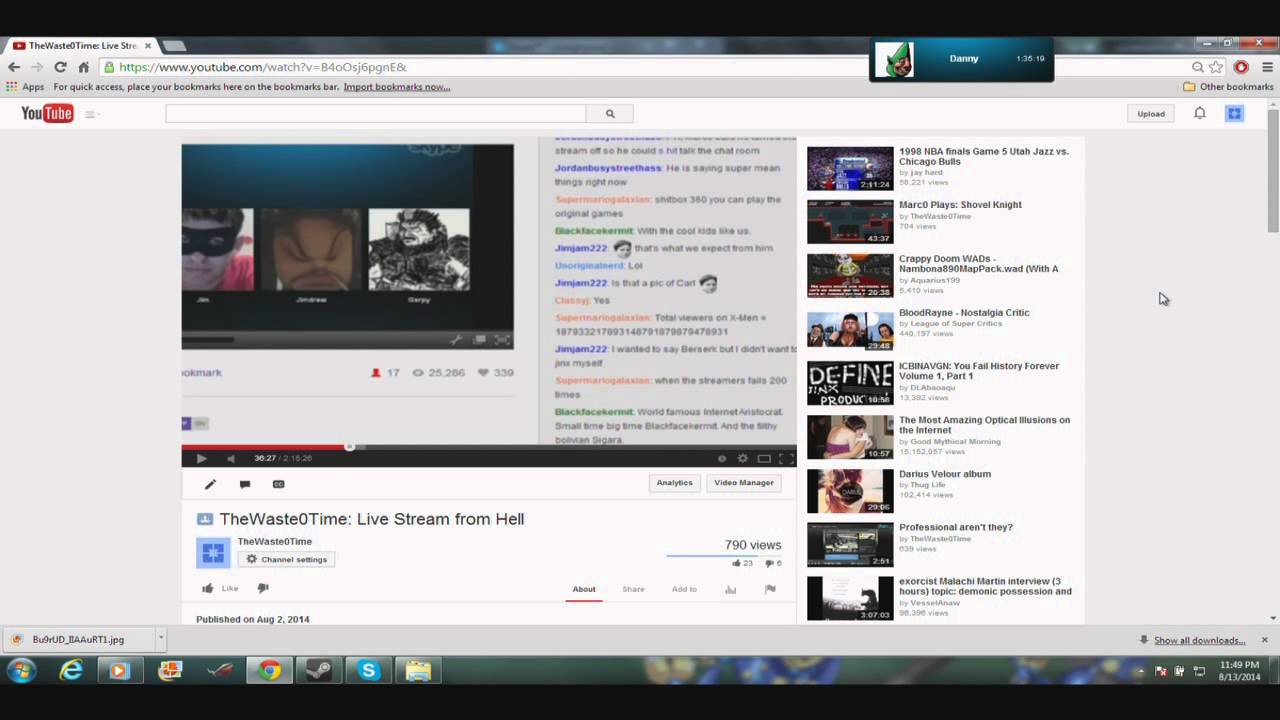
Task: Click Chrome's back arrow
Action: [x=14, y=67]
